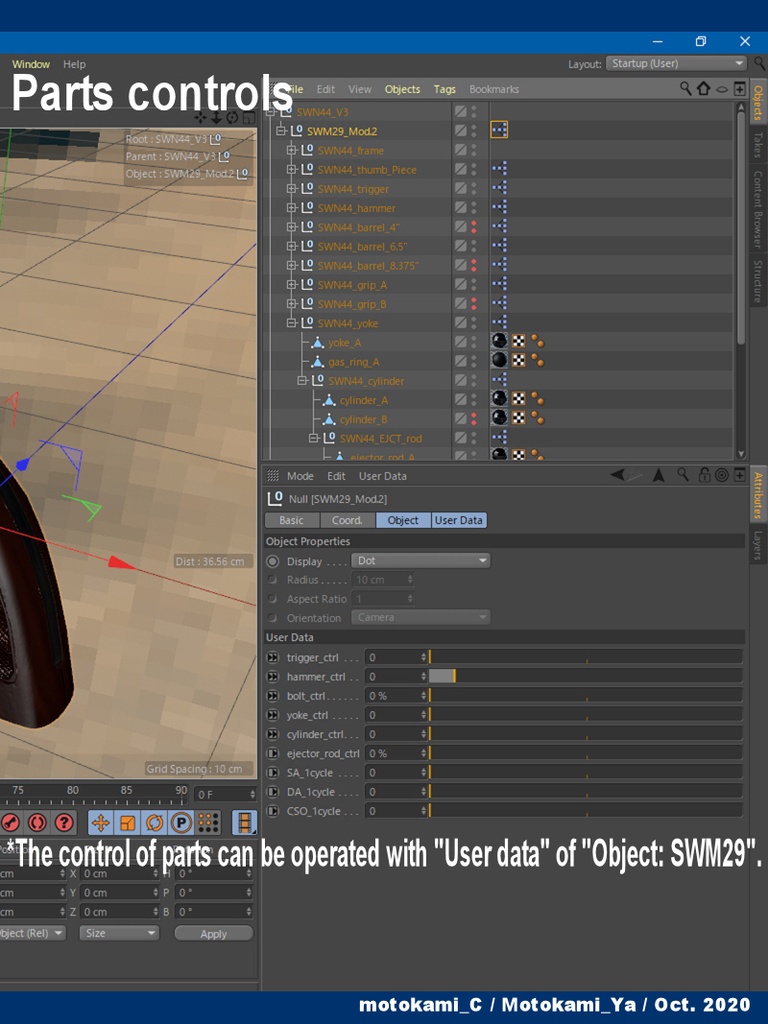This screenshot has width=768, height=1024.
Task: Click the target circle icon in Attributes manager
Action: coord(722,475)
